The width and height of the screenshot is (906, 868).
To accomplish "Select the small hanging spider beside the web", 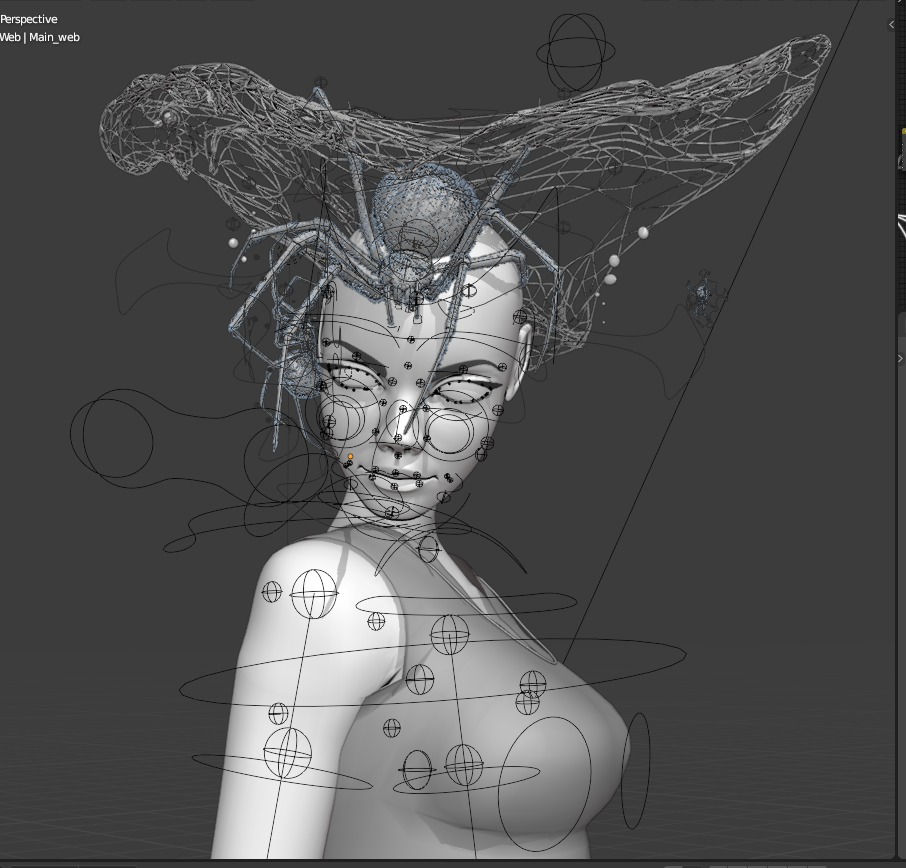I will [703, 295].
